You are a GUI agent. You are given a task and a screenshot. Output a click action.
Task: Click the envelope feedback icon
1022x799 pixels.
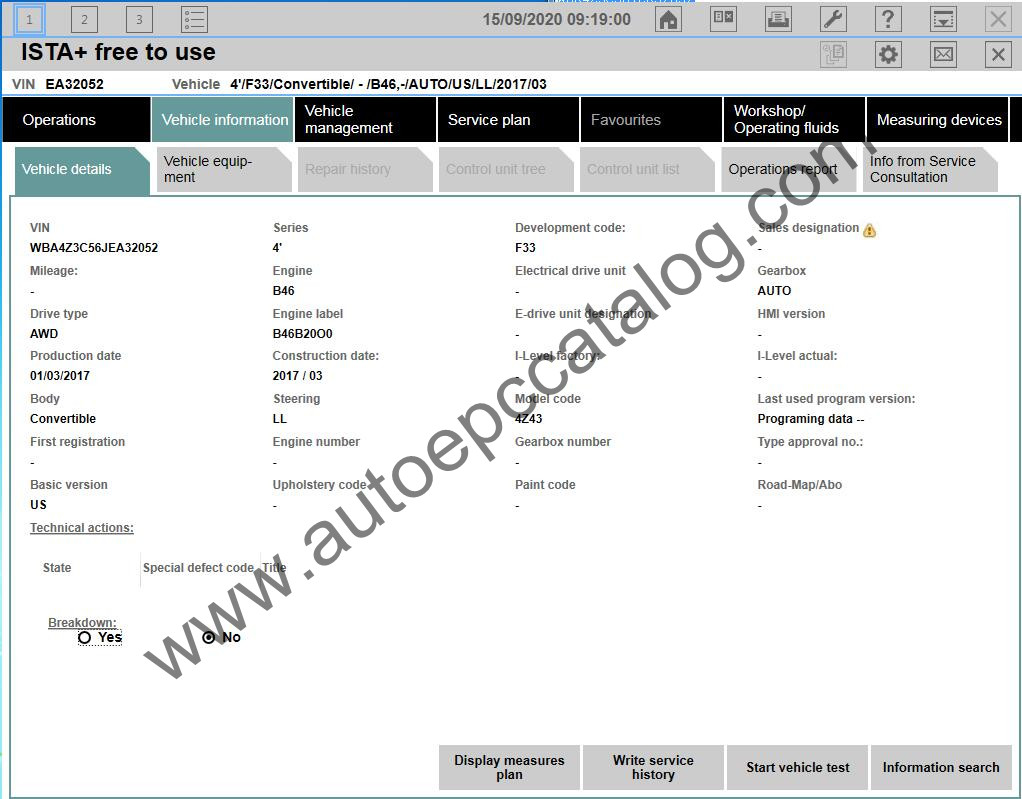(x=943, y=54)
